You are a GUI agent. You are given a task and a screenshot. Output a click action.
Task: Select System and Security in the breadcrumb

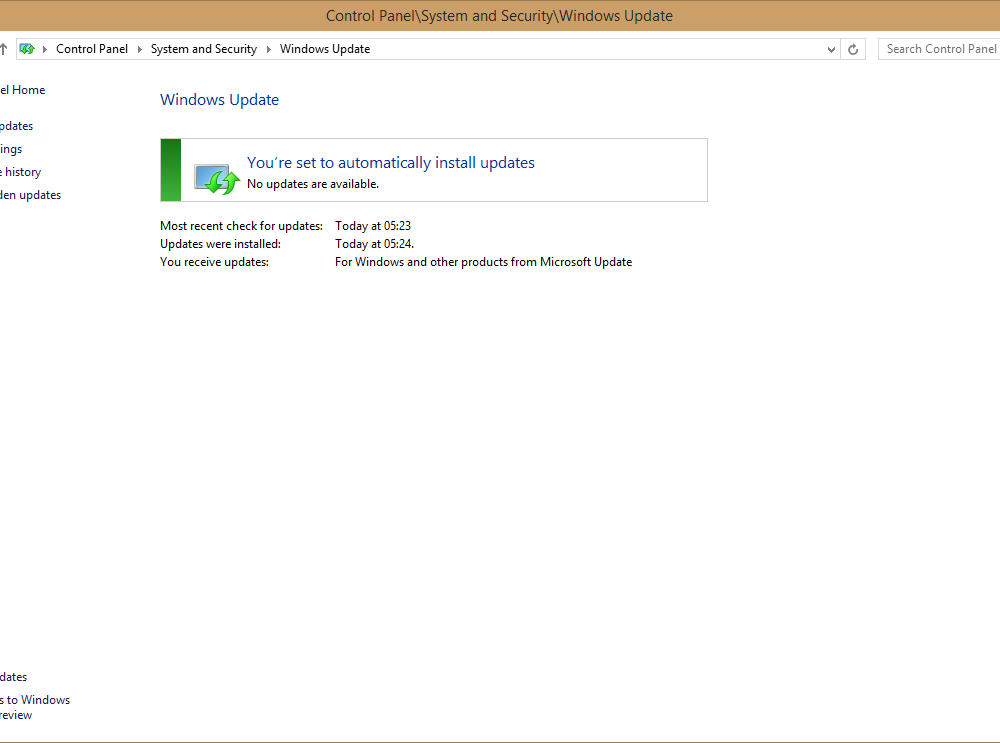point(203,48)
